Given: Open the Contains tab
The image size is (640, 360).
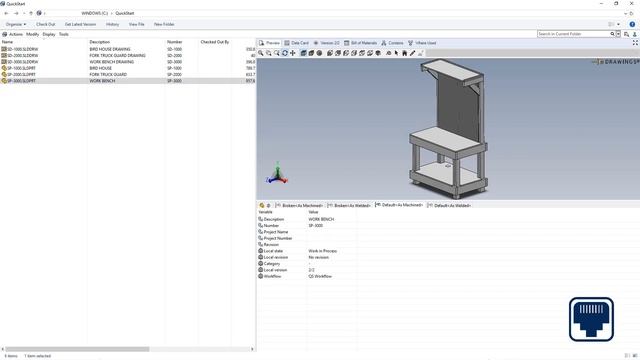Looking at the screenshot, I should [x=392, y=43].
